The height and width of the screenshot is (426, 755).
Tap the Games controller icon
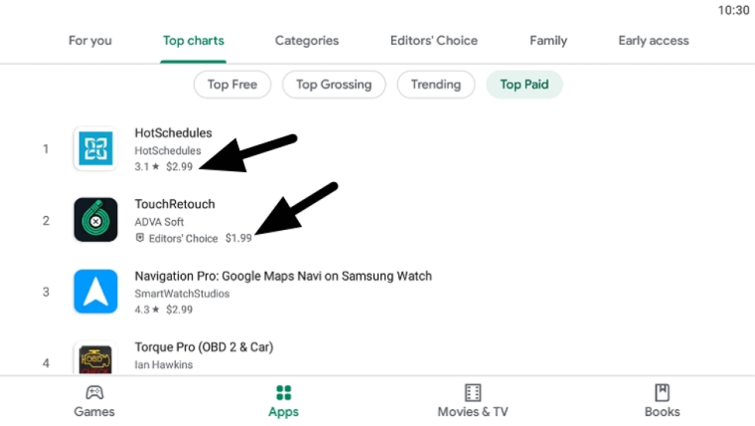click(x=94, y=392)
